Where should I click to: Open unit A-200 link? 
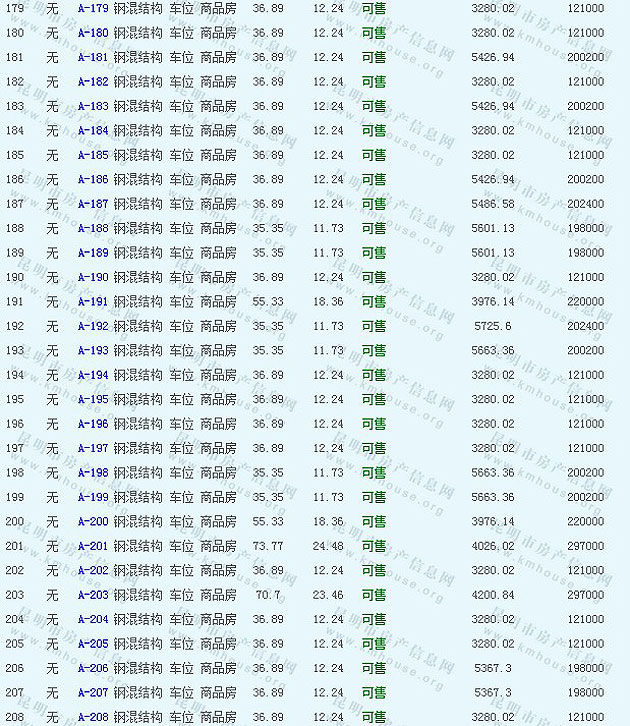[93, 521]
